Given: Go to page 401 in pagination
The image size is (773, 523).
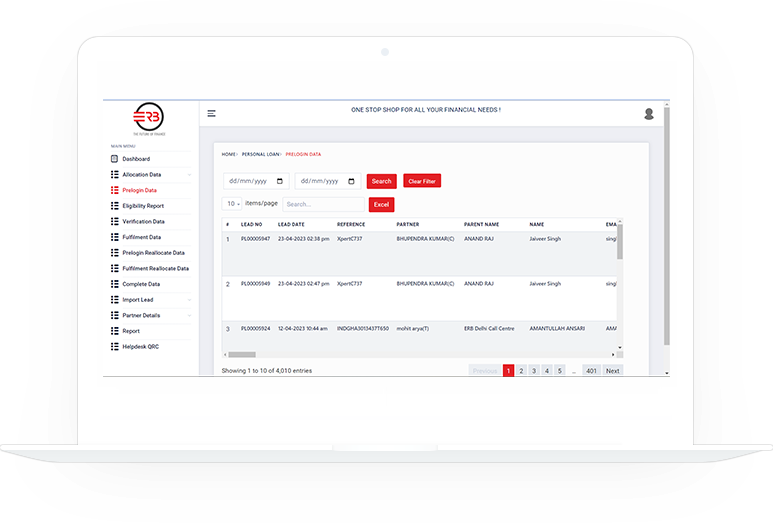Looking at the screenshot, I should click(x=591, y=371).
